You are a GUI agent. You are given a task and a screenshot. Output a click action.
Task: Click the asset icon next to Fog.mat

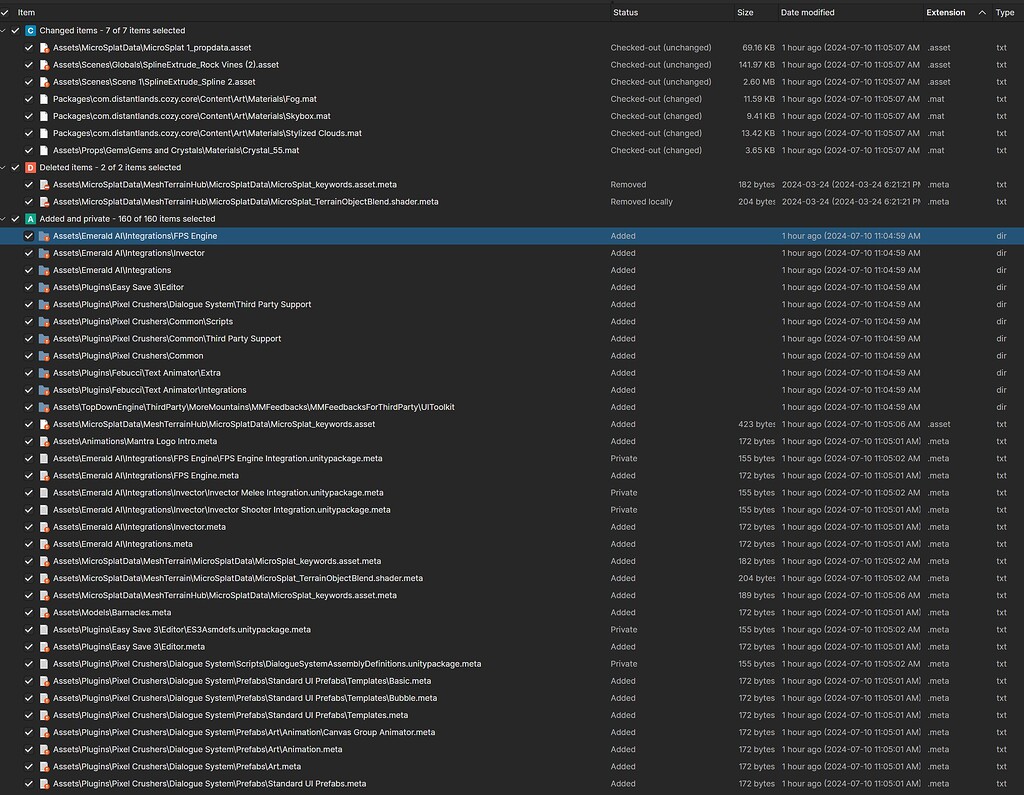[44, 98]
